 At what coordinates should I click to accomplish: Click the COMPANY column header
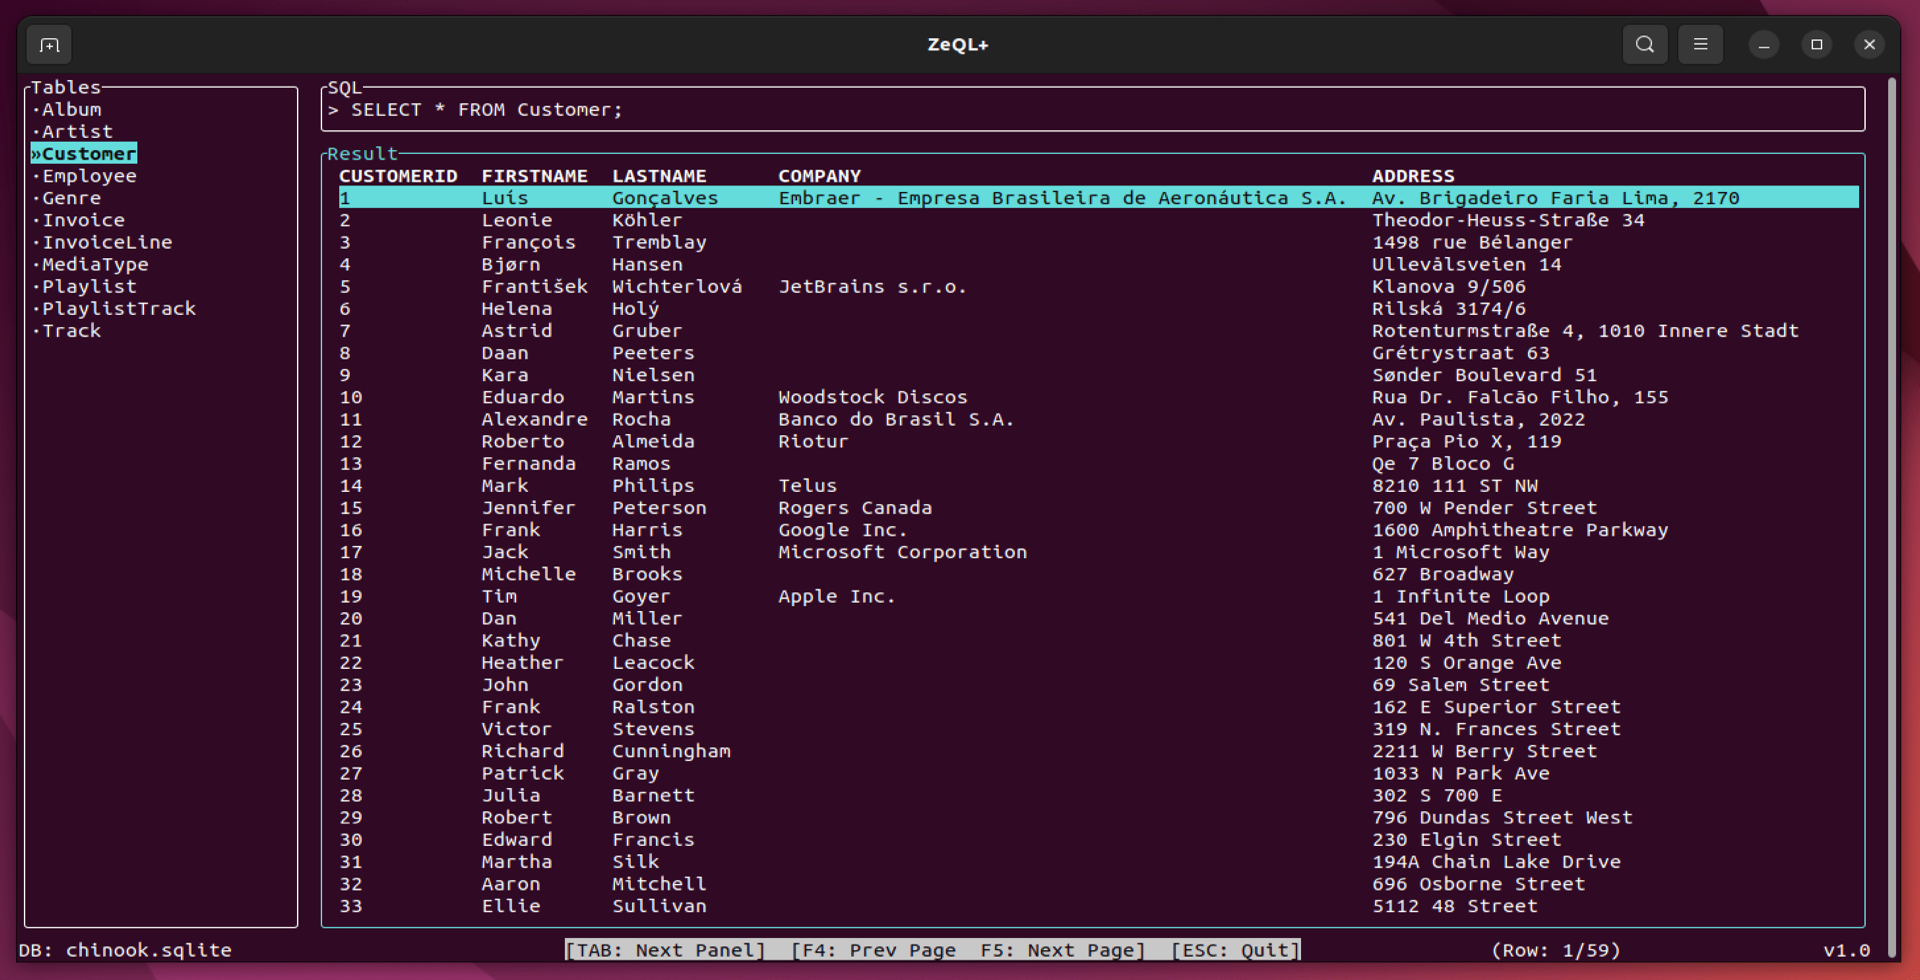coord(819,176)
